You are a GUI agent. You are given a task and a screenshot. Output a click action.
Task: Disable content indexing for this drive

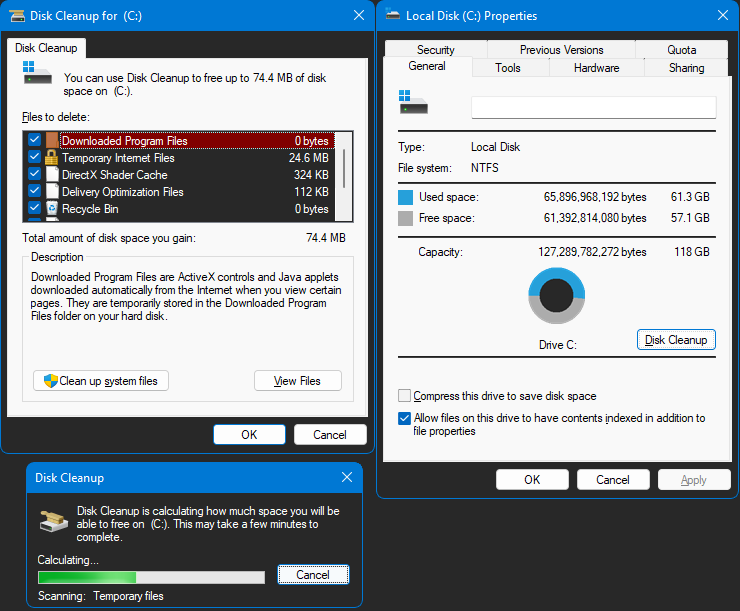tap(404, 418)
